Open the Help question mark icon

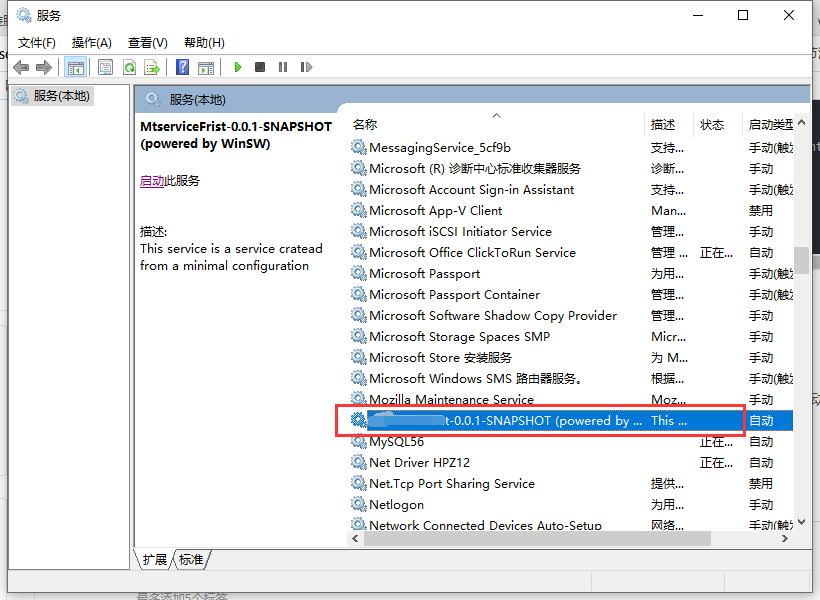coord(183,67)
